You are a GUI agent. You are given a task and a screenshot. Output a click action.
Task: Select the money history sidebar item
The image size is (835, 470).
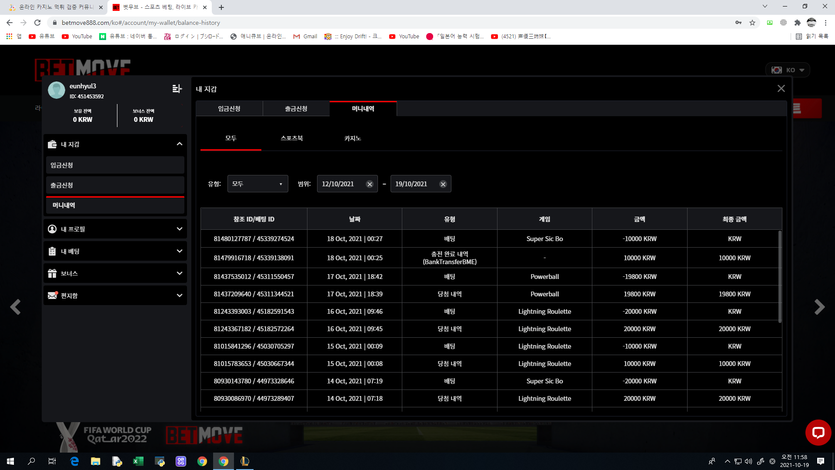(x=115, y=205)
